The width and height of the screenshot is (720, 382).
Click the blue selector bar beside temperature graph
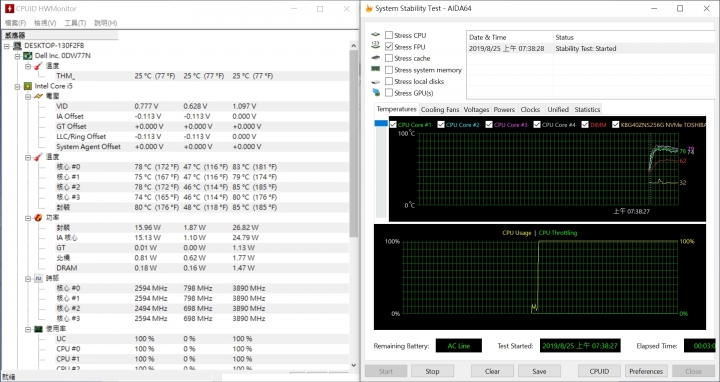pos(381,123)
